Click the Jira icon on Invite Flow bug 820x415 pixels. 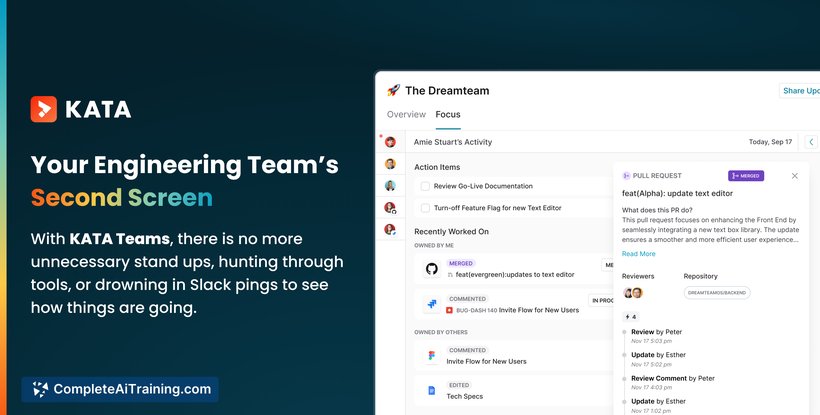click(431, 304)
